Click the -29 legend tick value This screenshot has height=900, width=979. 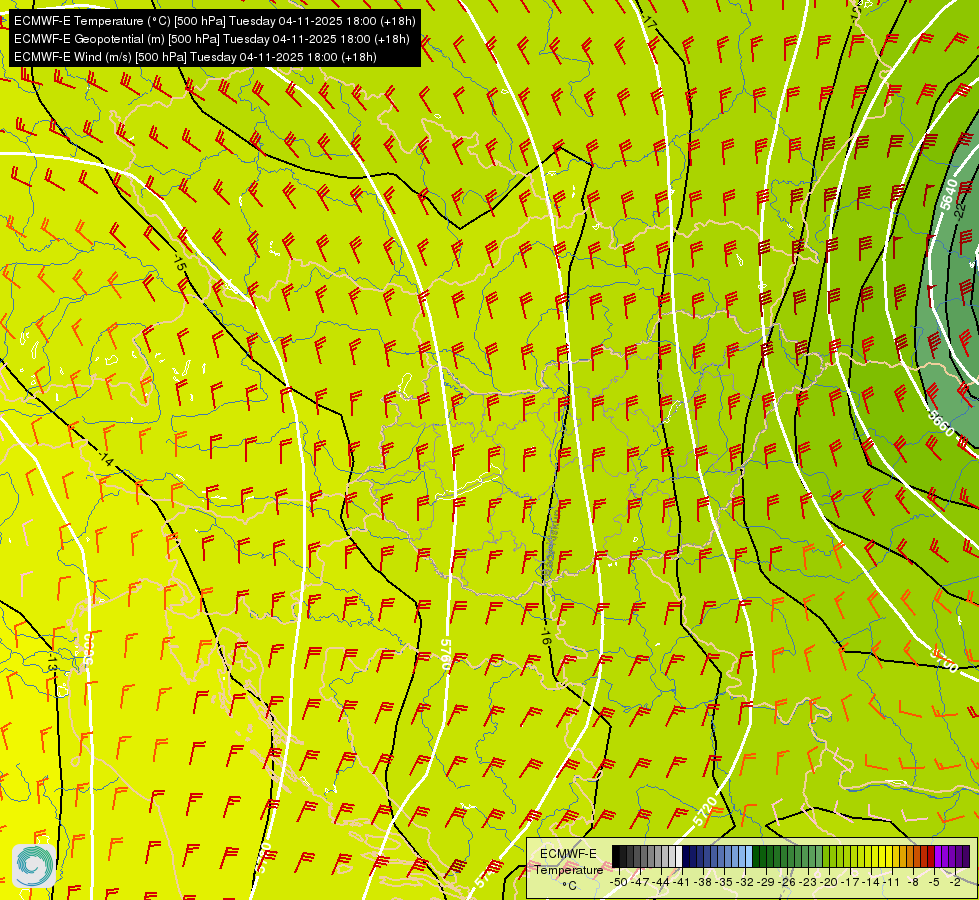(766, 883)
